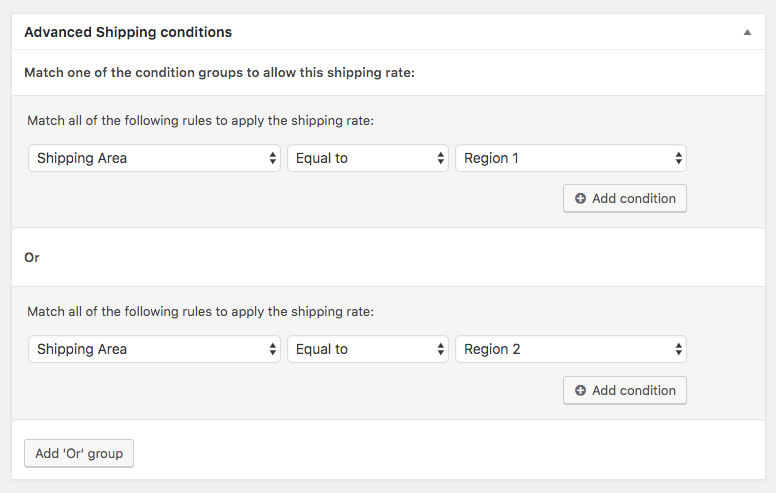
Task: Click the up-down arrows on first Shipping Area select
Action: (x=272, y=158)
